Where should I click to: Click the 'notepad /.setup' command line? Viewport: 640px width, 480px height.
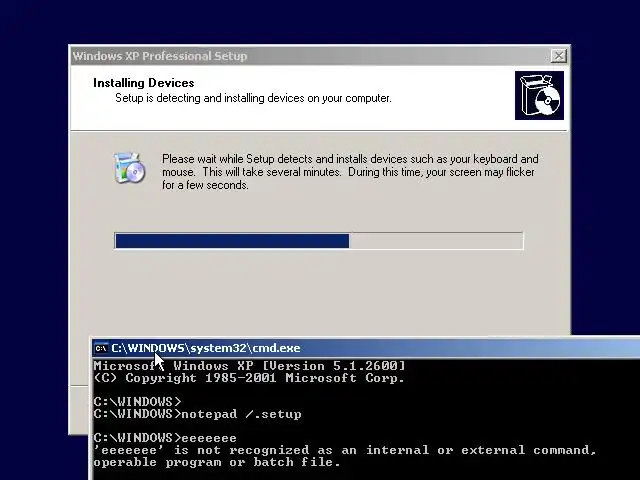coord(198,414)
